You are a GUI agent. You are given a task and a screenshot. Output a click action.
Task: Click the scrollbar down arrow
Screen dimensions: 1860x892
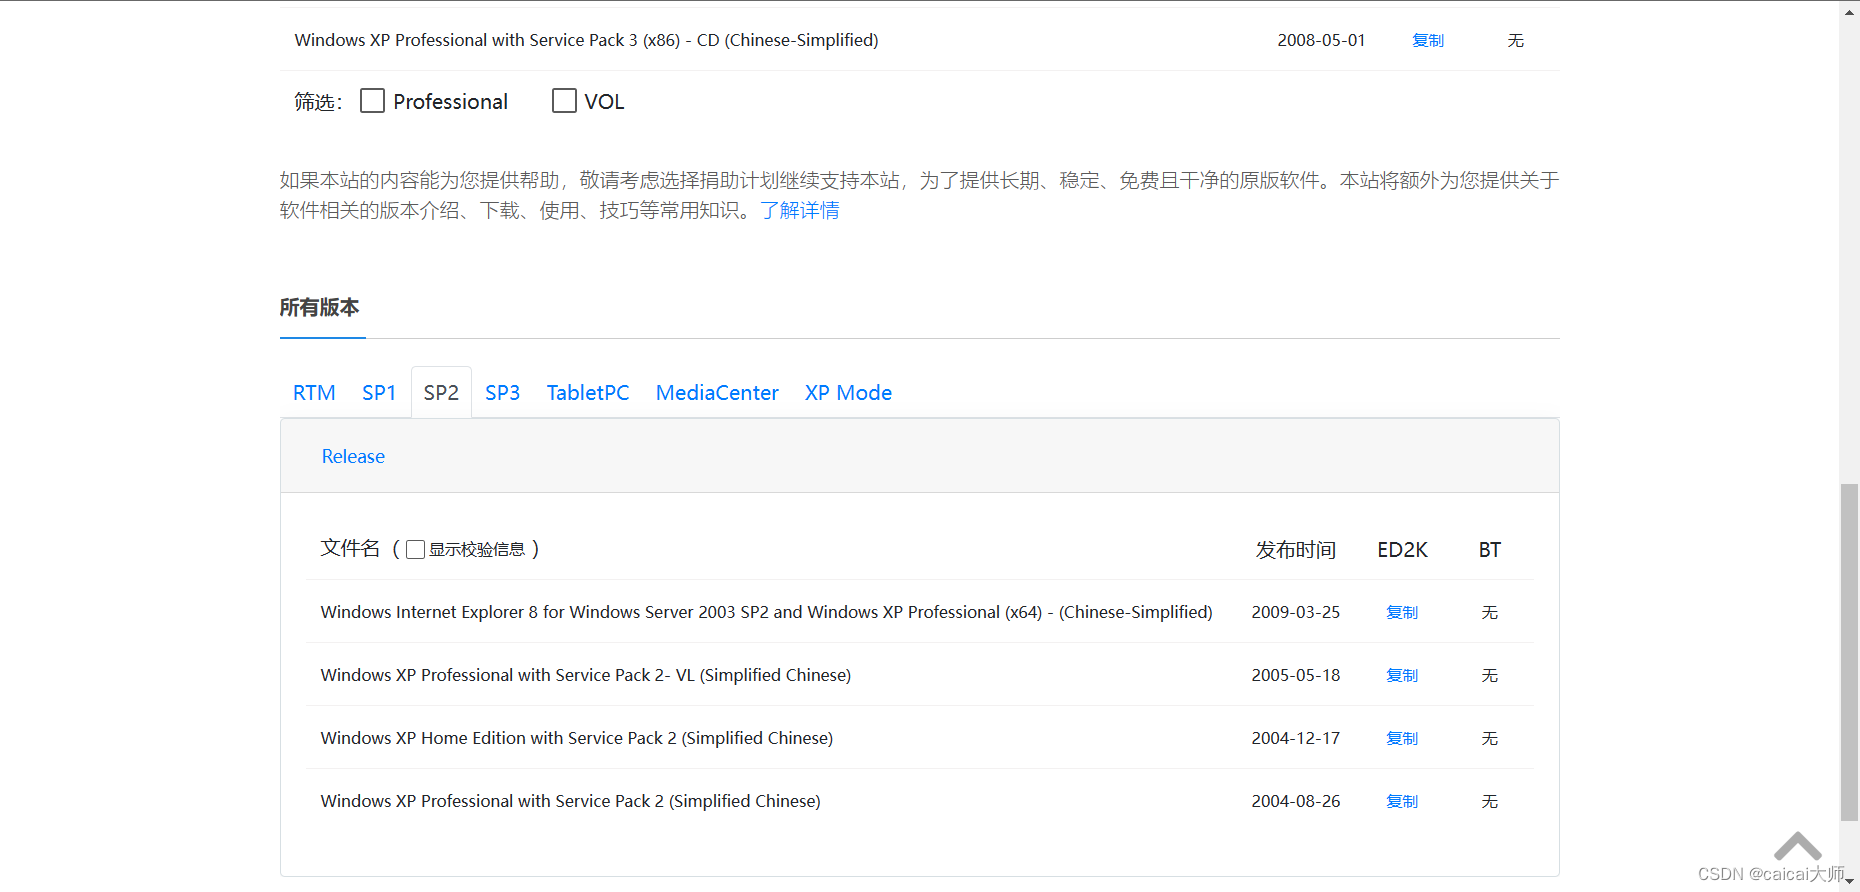[x=1850, y=882]
